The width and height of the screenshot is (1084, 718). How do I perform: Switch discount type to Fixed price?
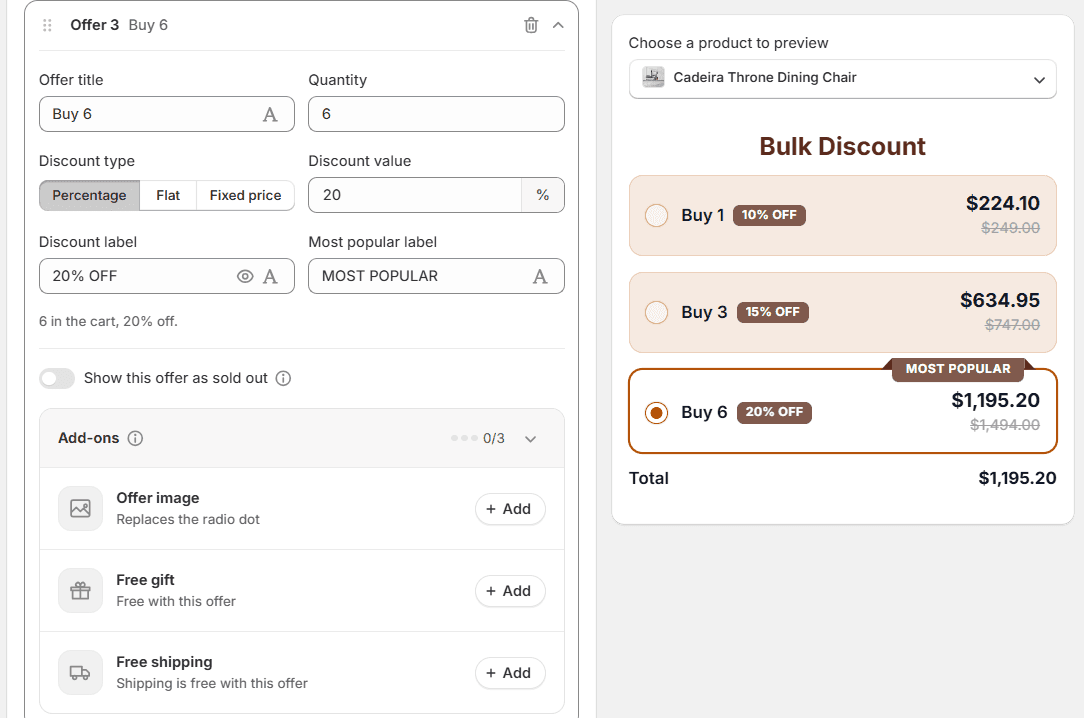(245, 196)
